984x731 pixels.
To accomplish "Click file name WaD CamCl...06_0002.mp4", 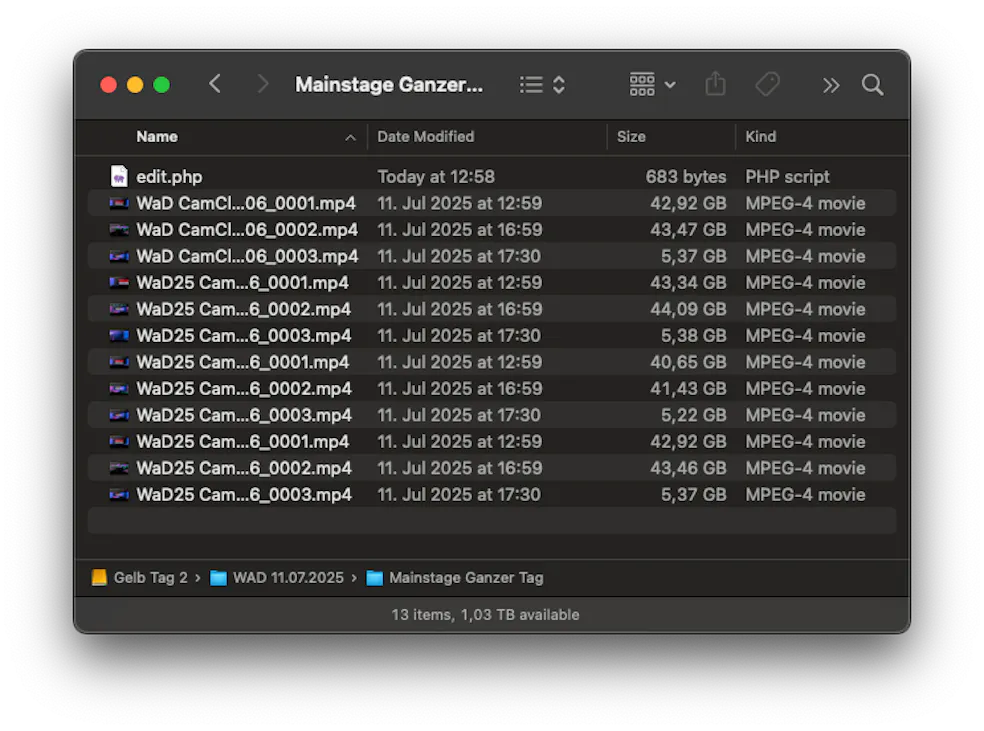I will click(x=247, y=230).
